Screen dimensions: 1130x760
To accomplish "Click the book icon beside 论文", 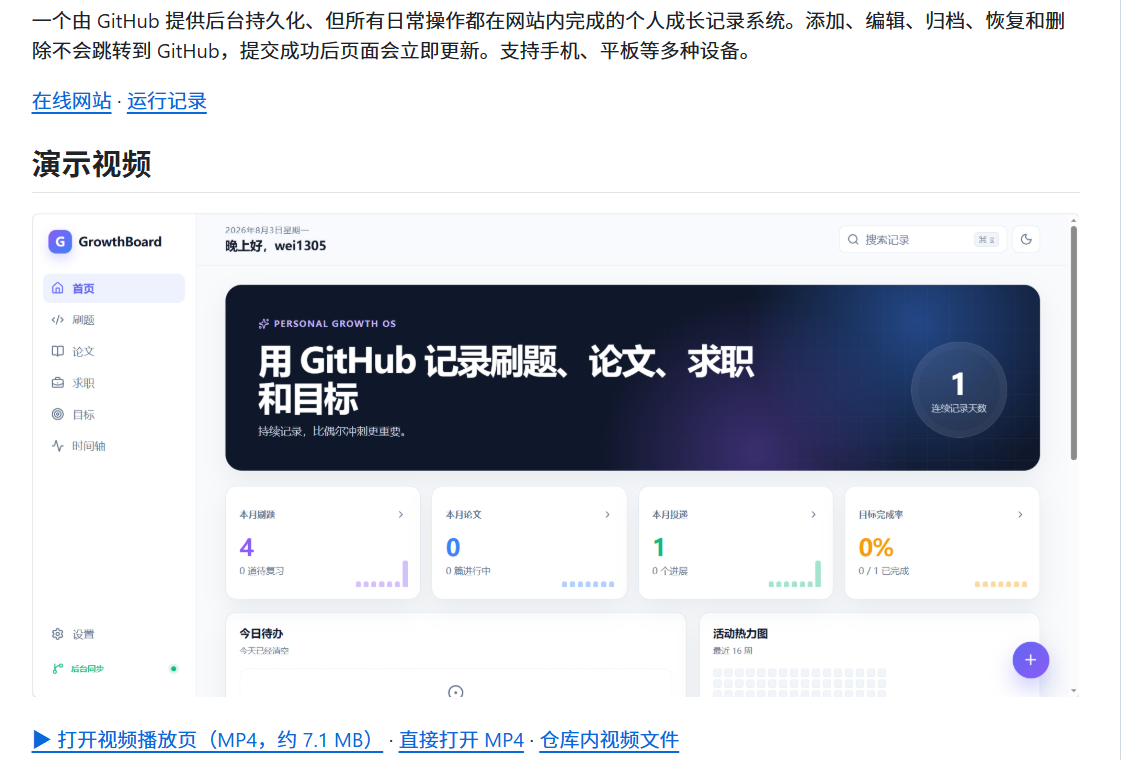I will click(58, 352).
